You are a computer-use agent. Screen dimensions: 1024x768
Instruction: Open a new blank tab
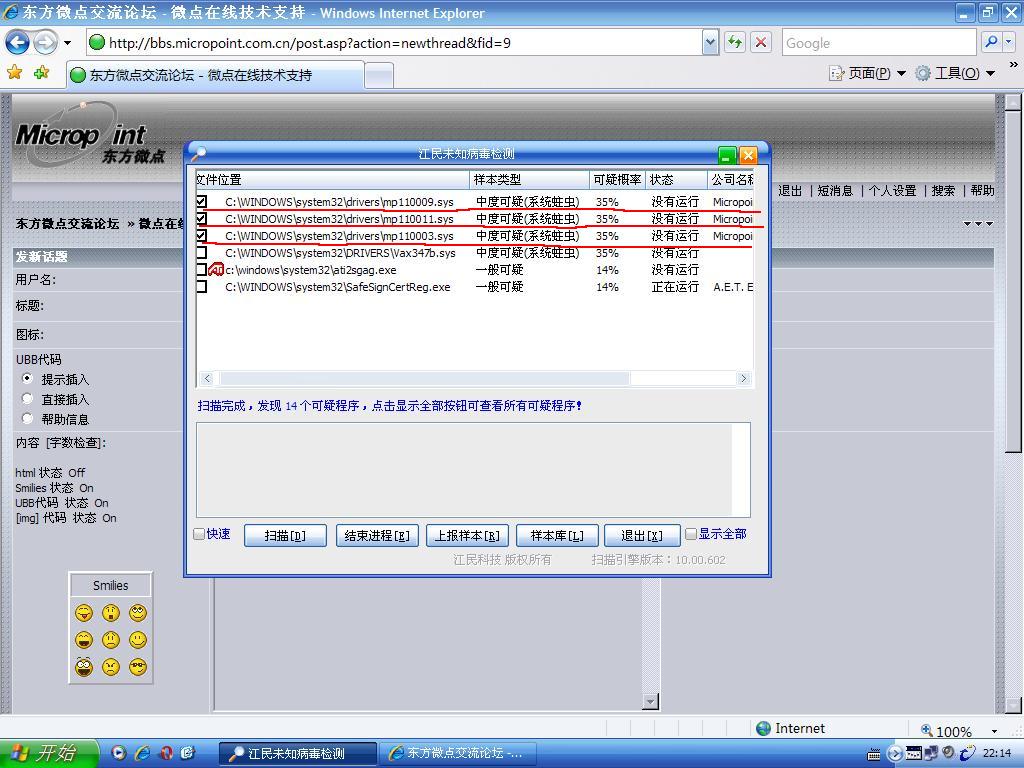(x=379, y=76)
